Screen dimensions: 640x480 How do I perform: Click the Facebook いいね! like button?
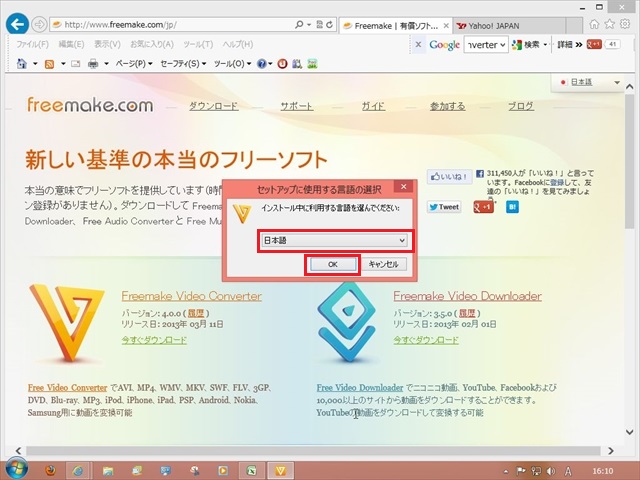(447, 175)
